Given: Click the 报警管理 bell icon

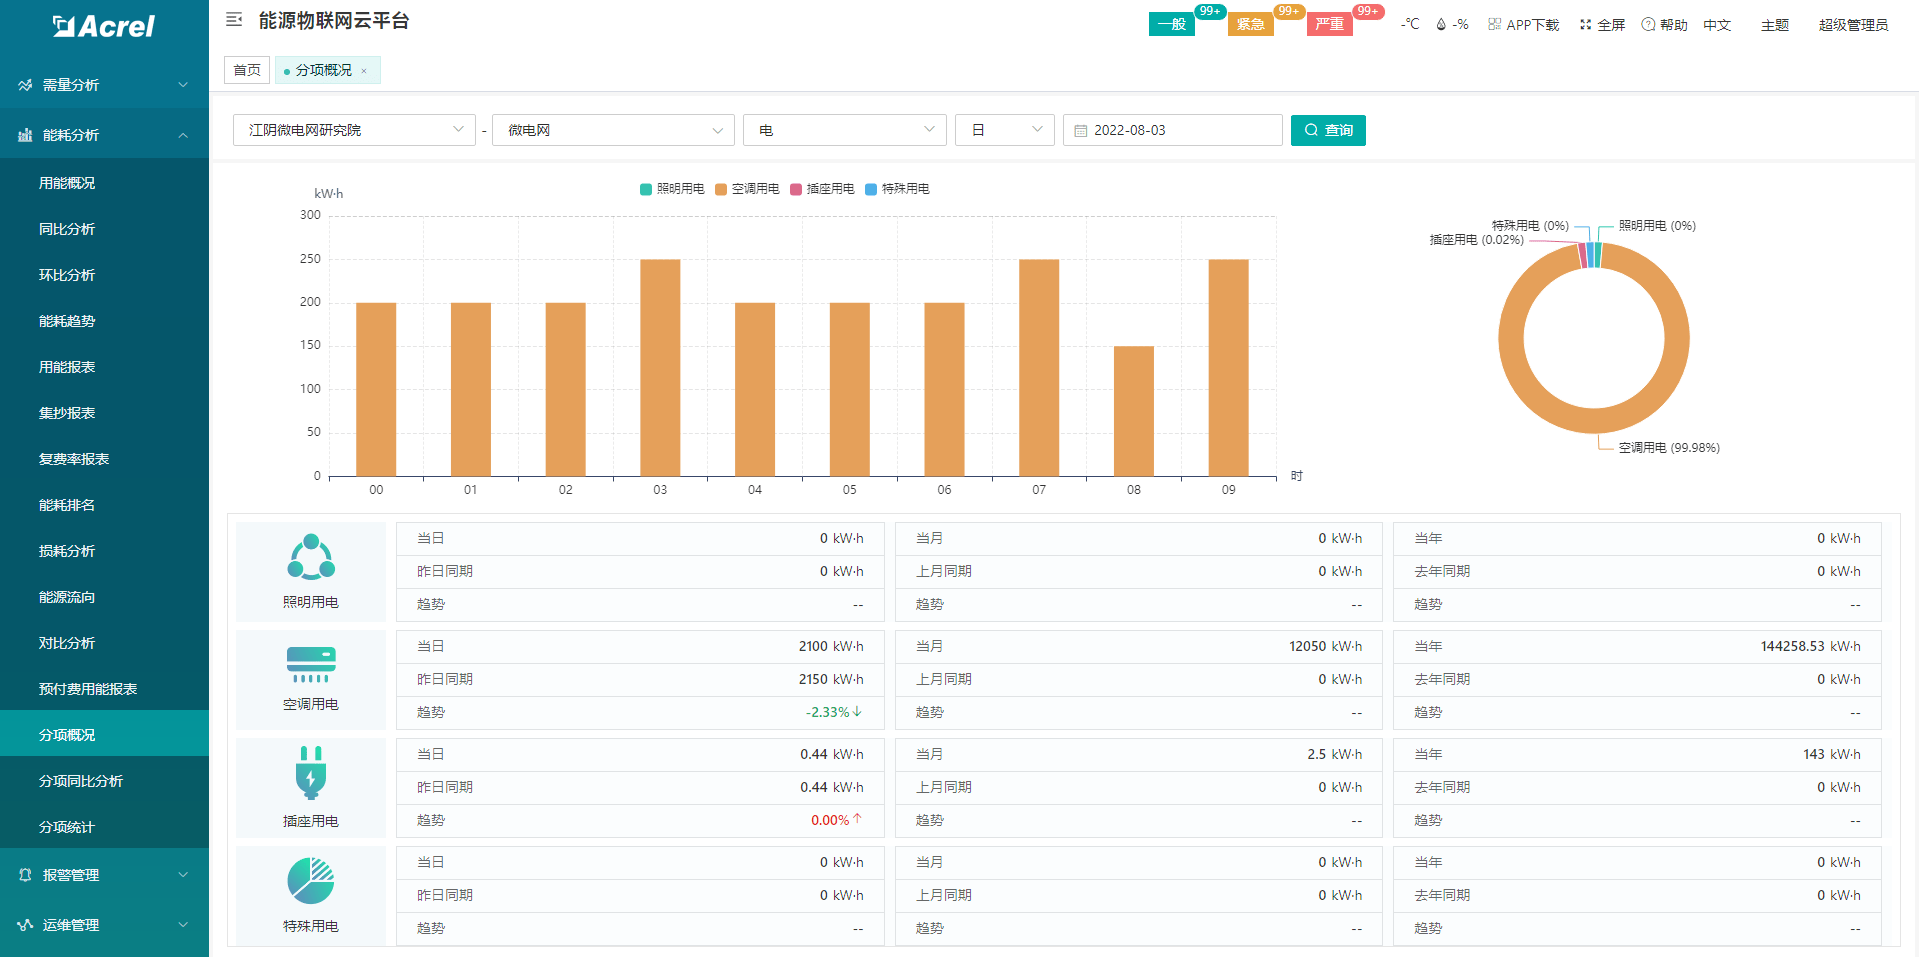Looking at the screenshot, I should [x=25, y=875].
